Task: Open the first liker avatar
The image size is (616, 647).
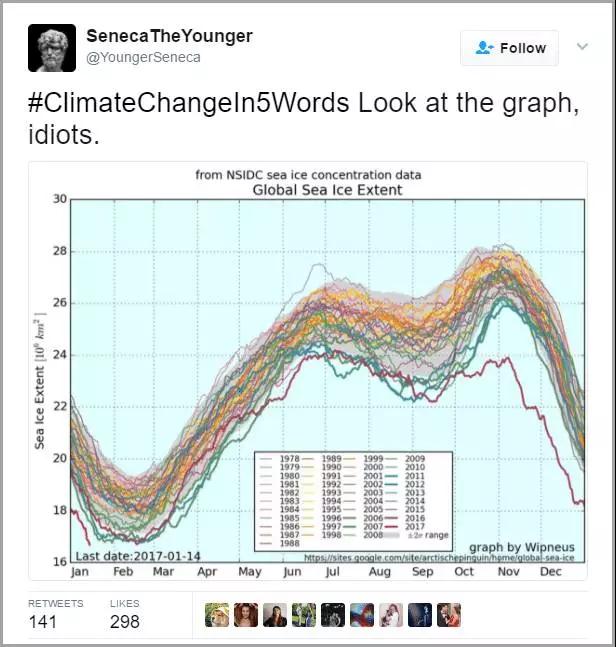Action: (217, 615)
